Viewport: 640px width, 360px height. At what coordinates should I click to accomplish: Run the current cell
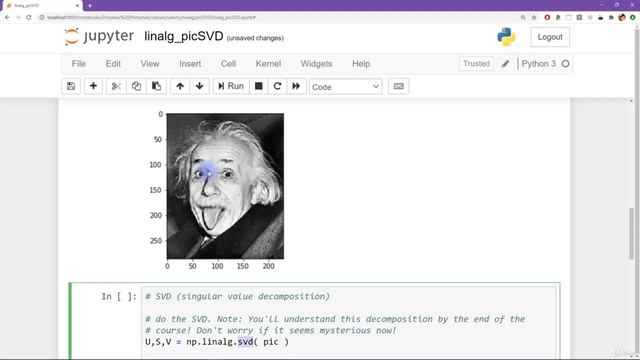(x=231, y=87)
